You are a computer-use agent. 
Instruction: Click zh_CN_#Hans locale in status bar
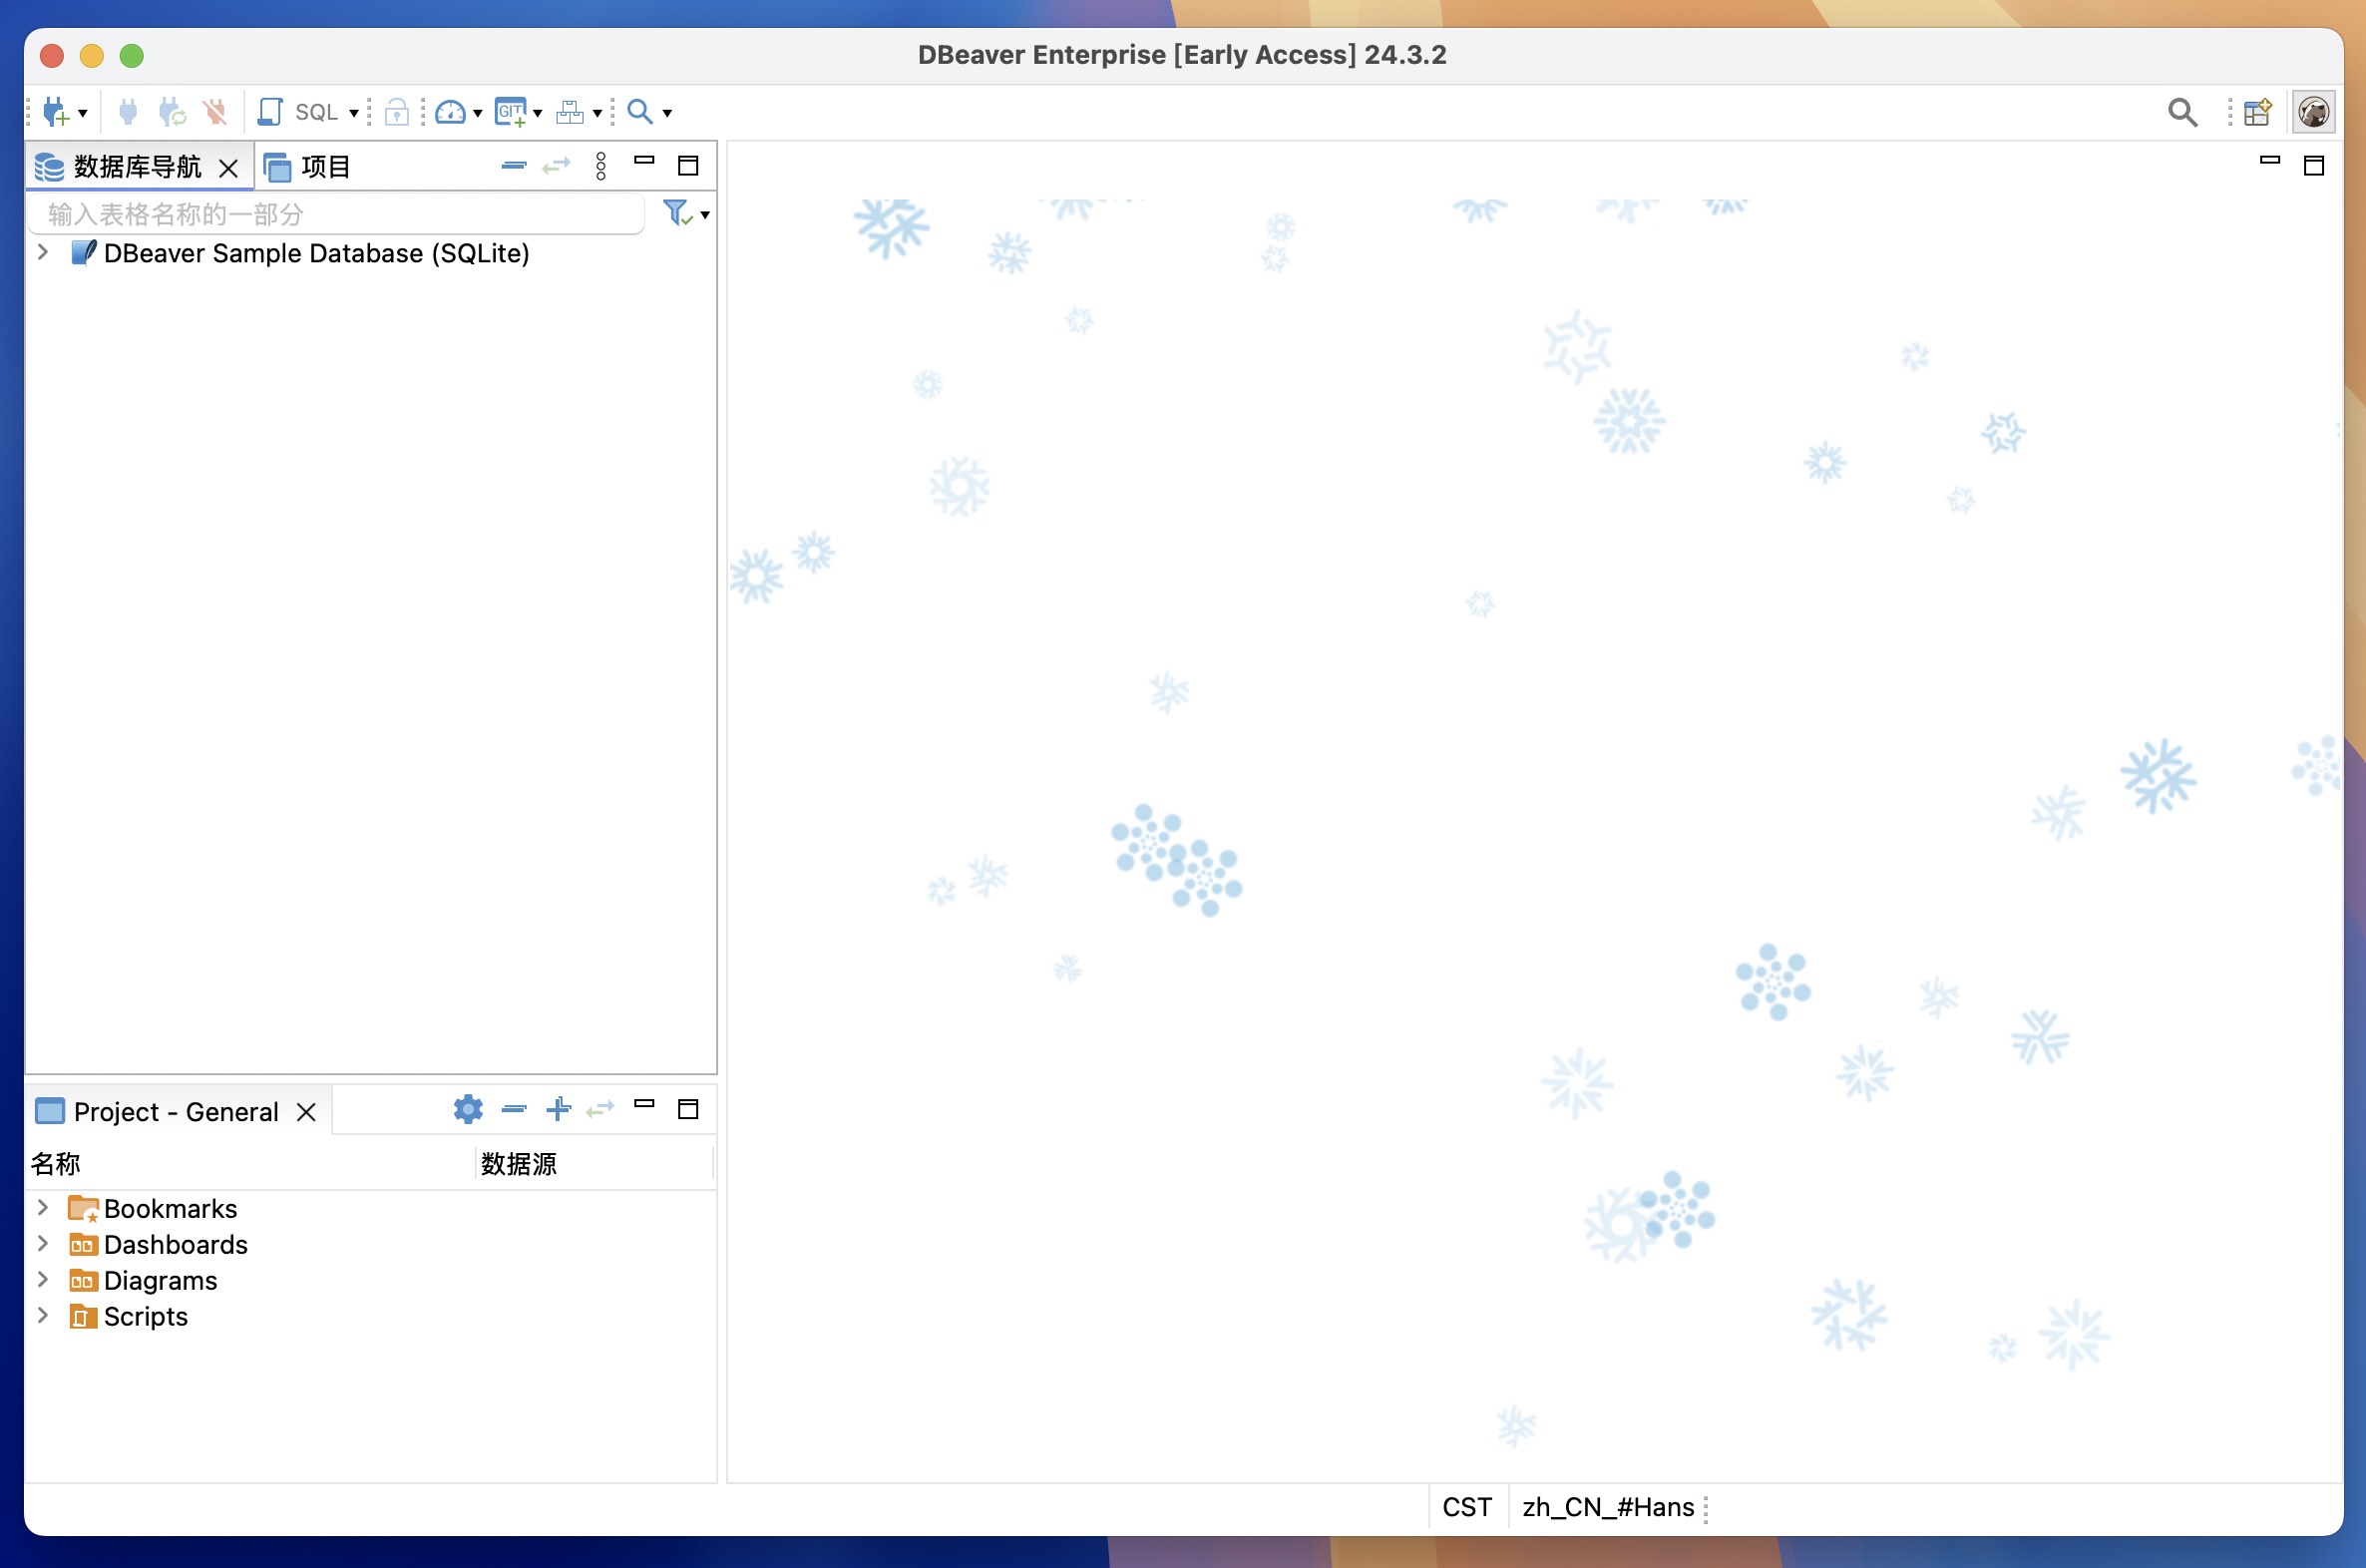(x=1608, y=1507)
